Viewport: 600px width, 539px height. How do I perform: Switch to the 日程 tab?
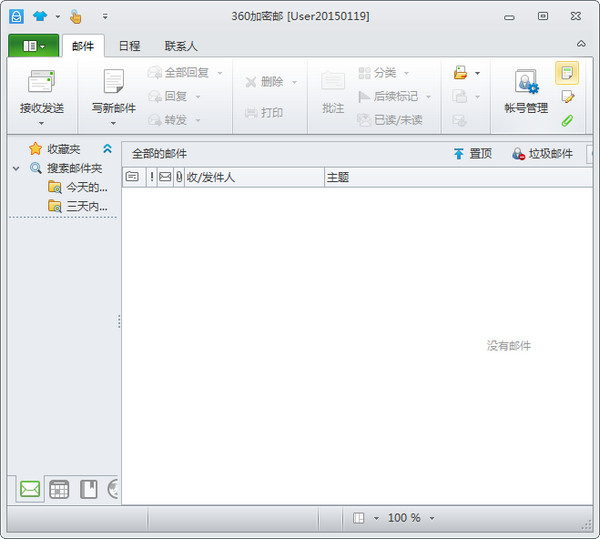(129, 46)
